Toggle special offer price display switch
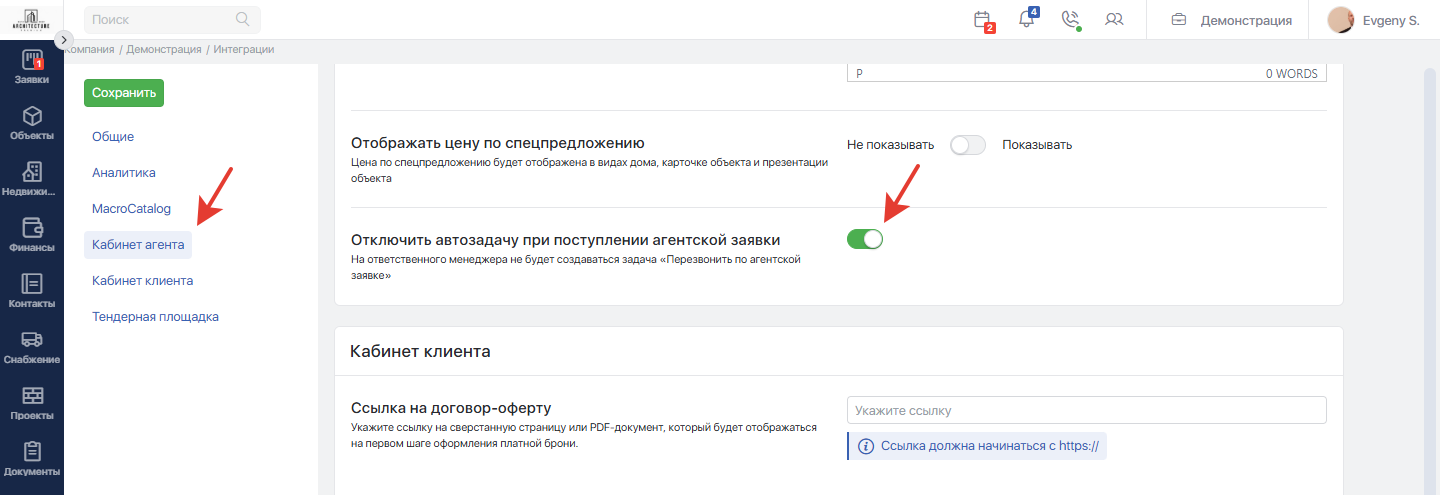1440x495 pixels. [x=967, y=145]
